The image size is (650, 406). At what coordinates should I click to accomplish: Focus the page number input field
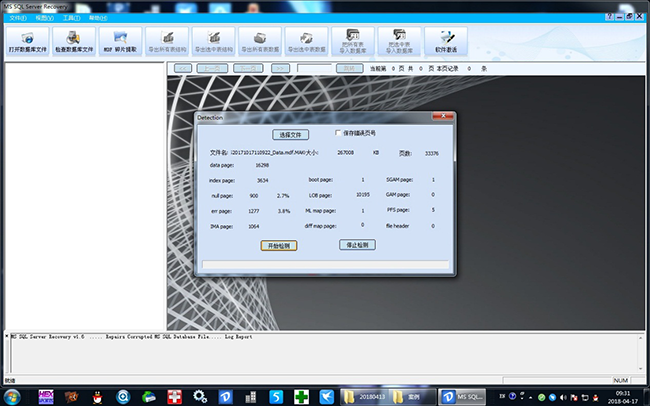pyautogui.click(x=314, y=68)
